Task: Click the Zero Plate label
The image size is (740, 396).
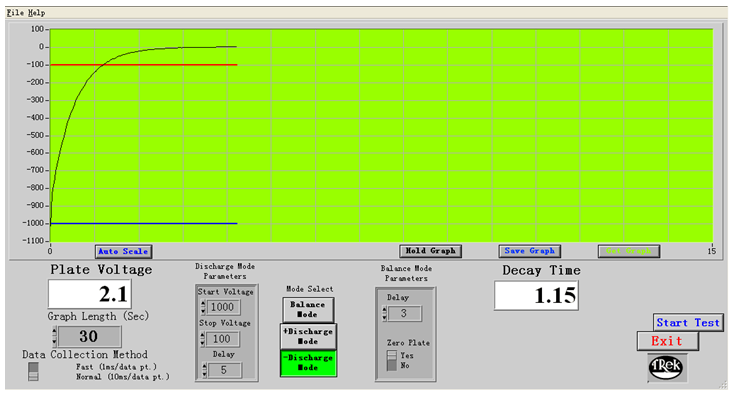Action: click(408, 343)
